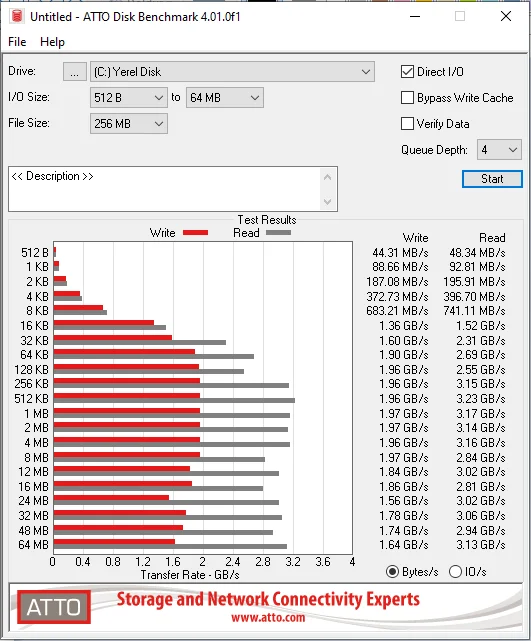Screen dimensions: 531x641
Task: Open the 256 MB File Size dropdown
Action: coord(129,123)
